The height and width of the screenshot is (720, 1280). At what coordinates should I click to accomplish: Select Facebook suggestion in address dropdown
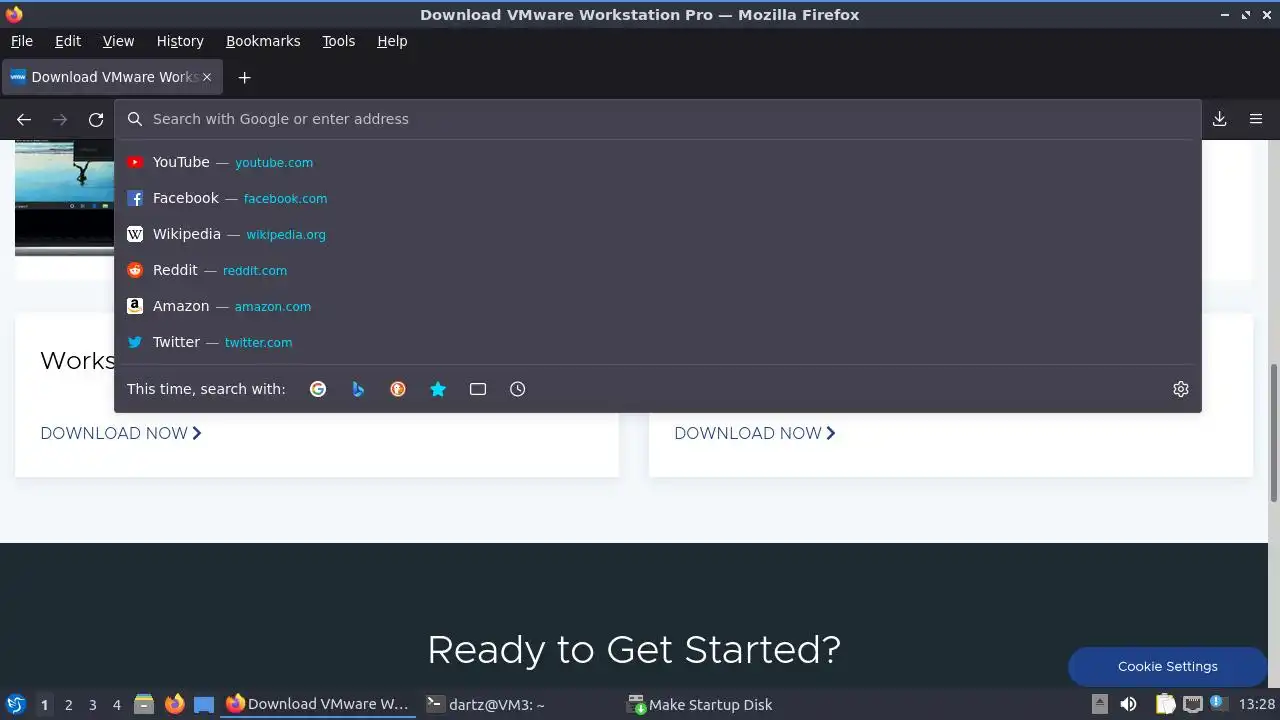point(658,198)
